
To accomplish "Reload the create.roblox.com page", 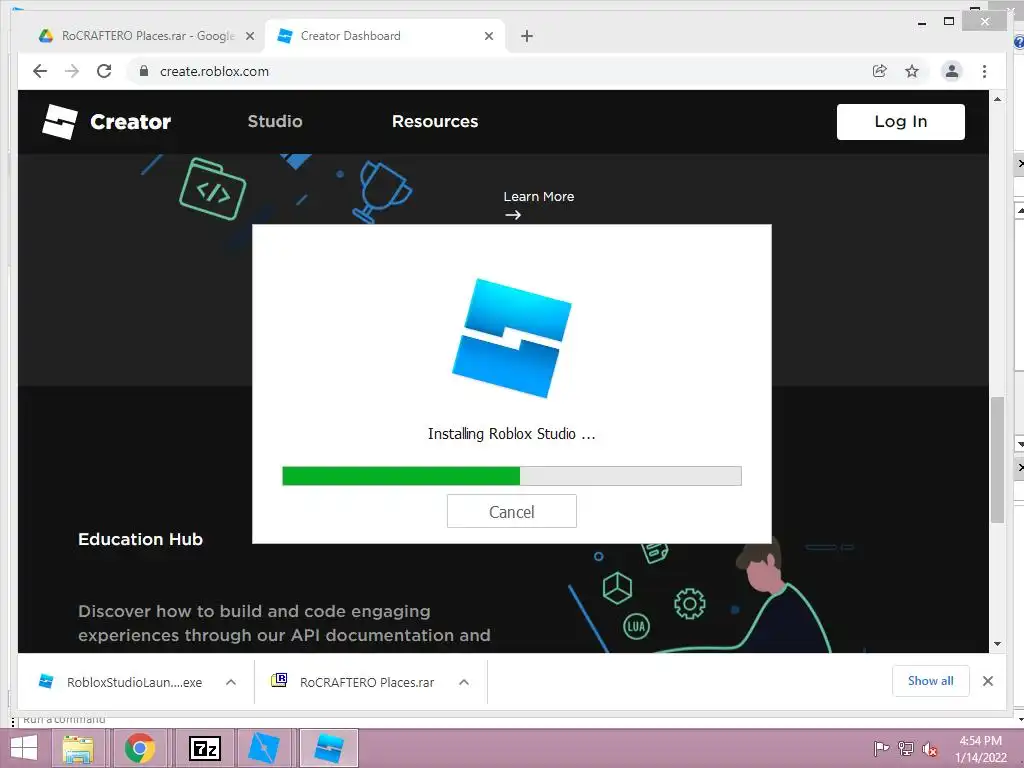I will 104,71.
